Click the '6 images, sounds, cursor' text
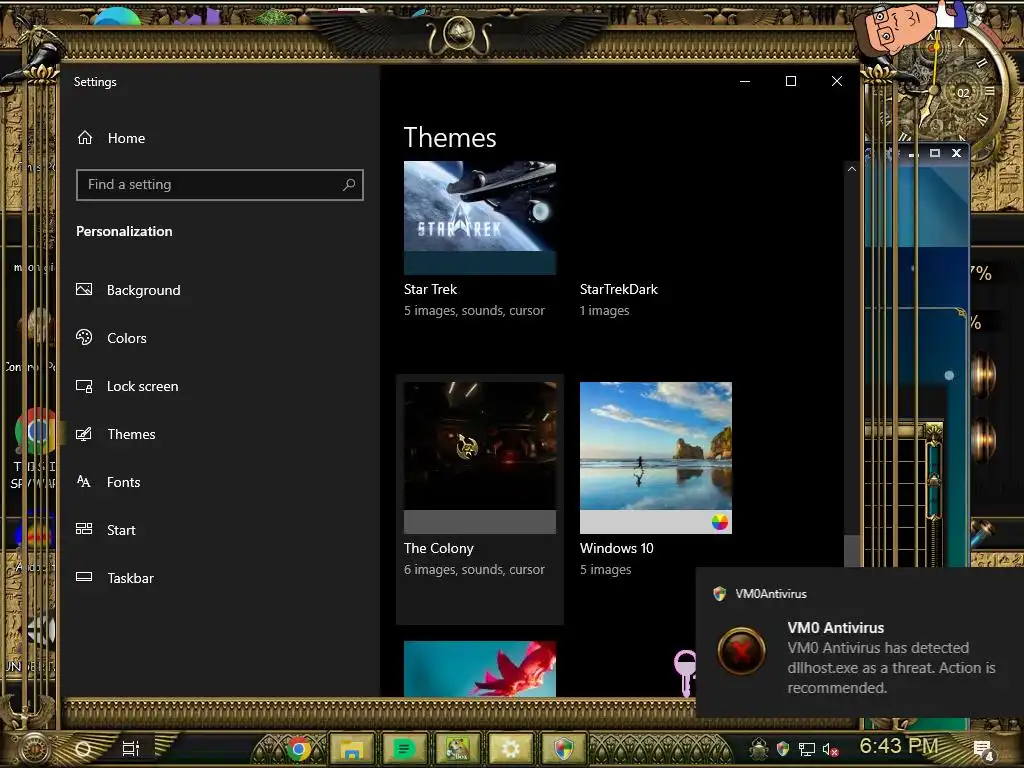Viewport: 1024px width, 768px height. point(474,569)
